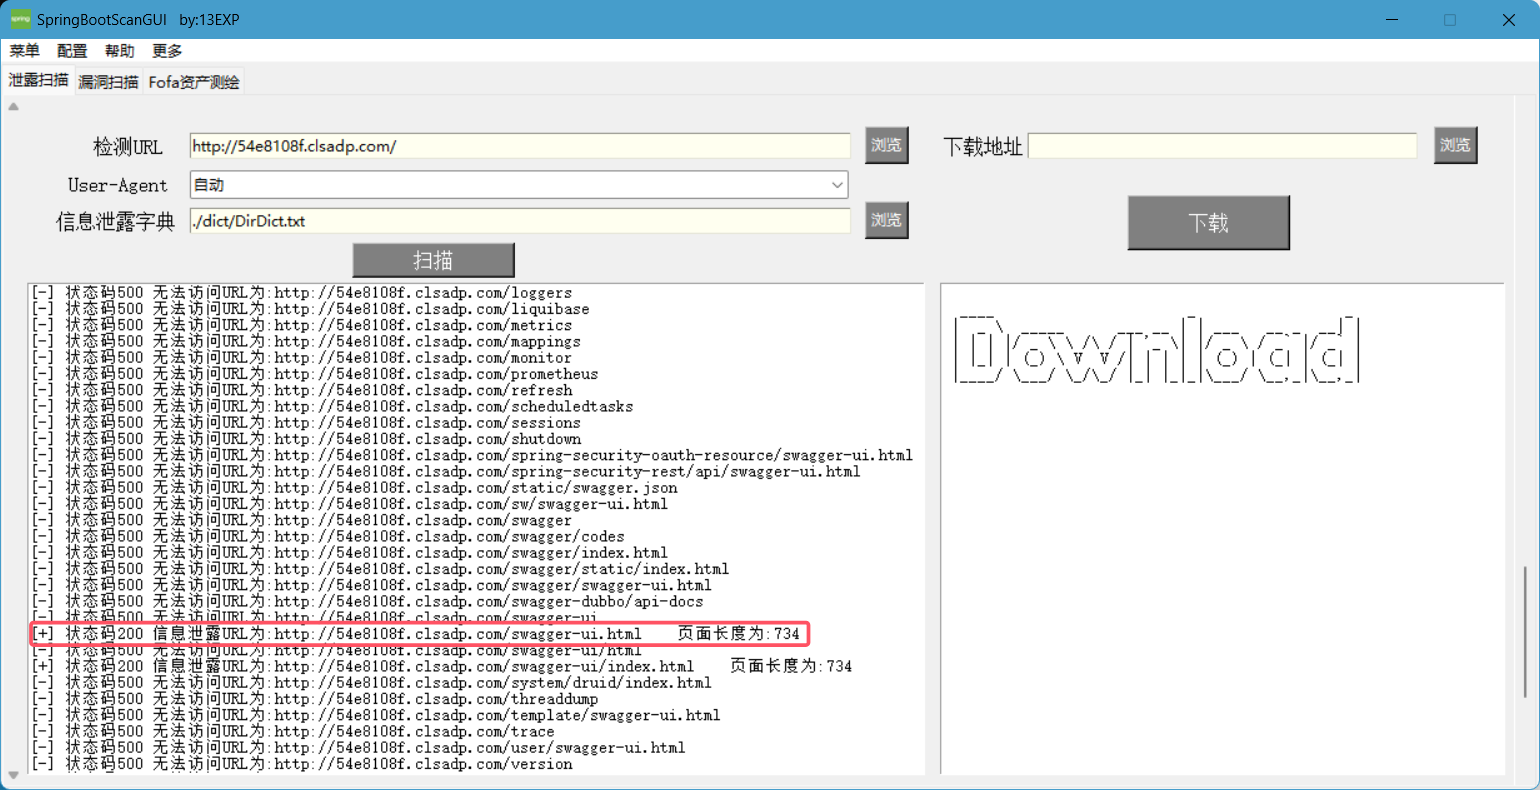Open the 菜单 menu
Viewport: 1540px width, 790px height.
coord(25,51)
